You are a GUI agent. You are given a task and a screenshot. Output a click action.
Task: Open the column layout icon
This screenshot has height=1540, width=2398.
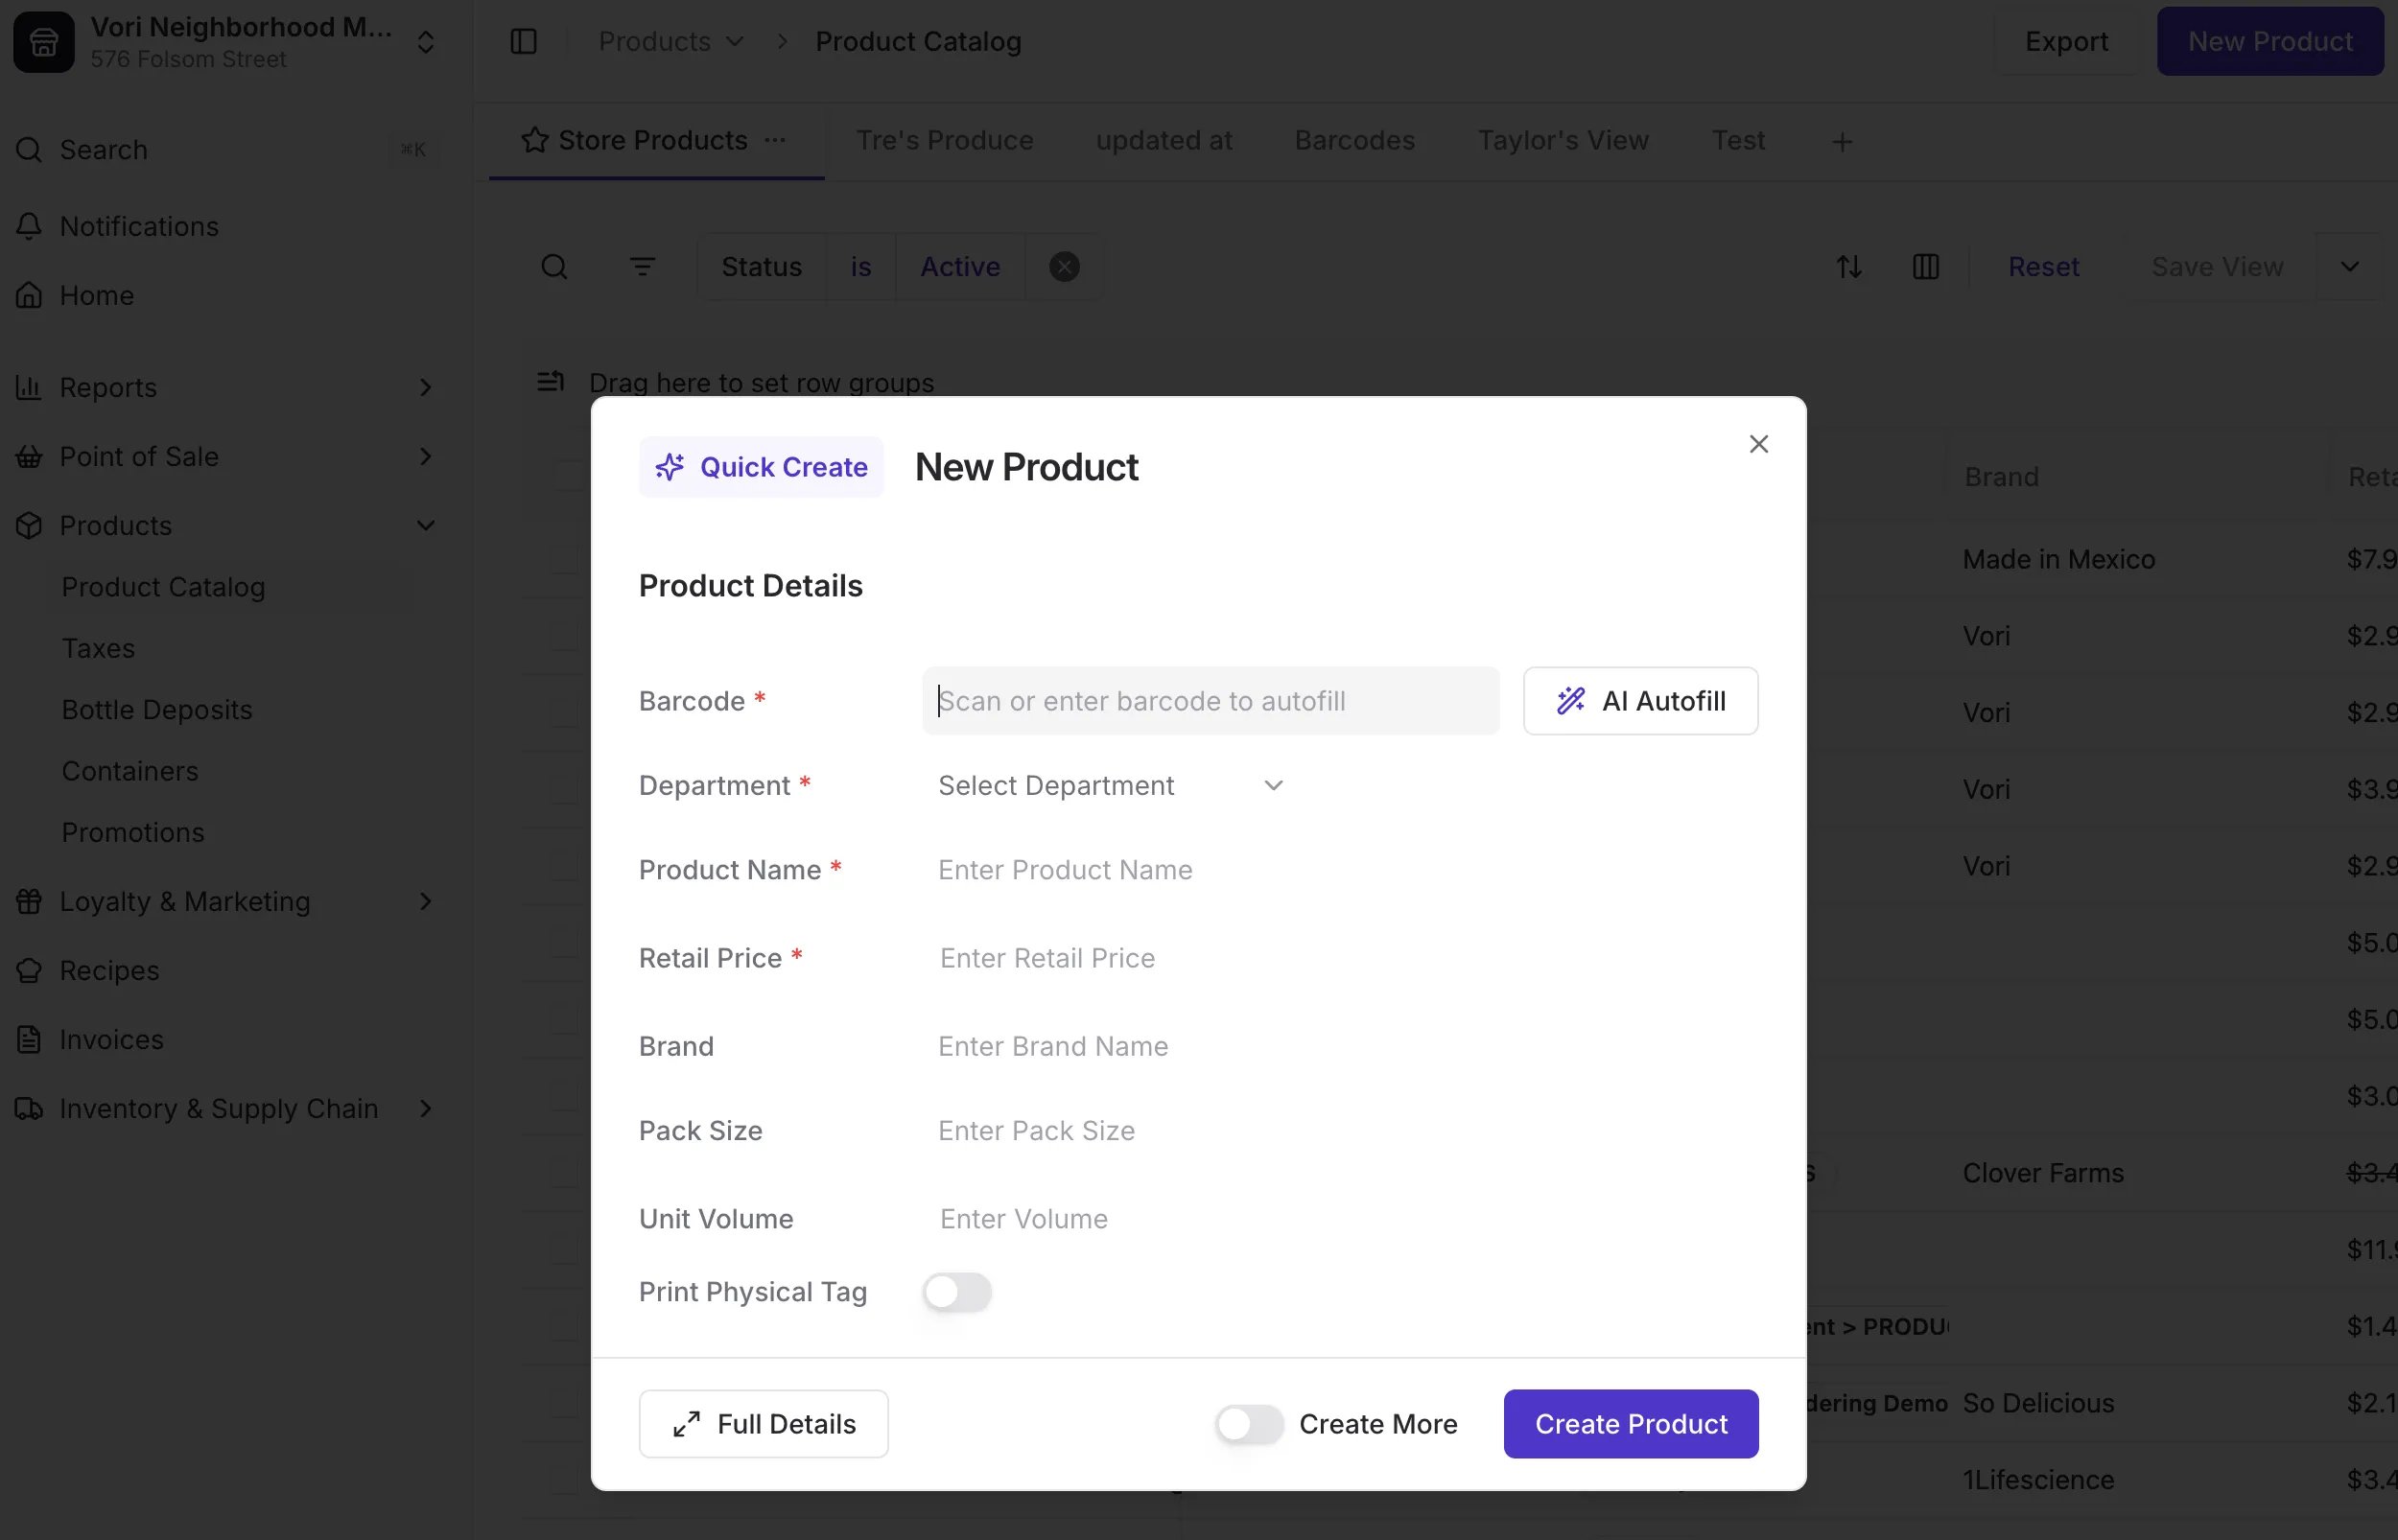[1926, 267]
